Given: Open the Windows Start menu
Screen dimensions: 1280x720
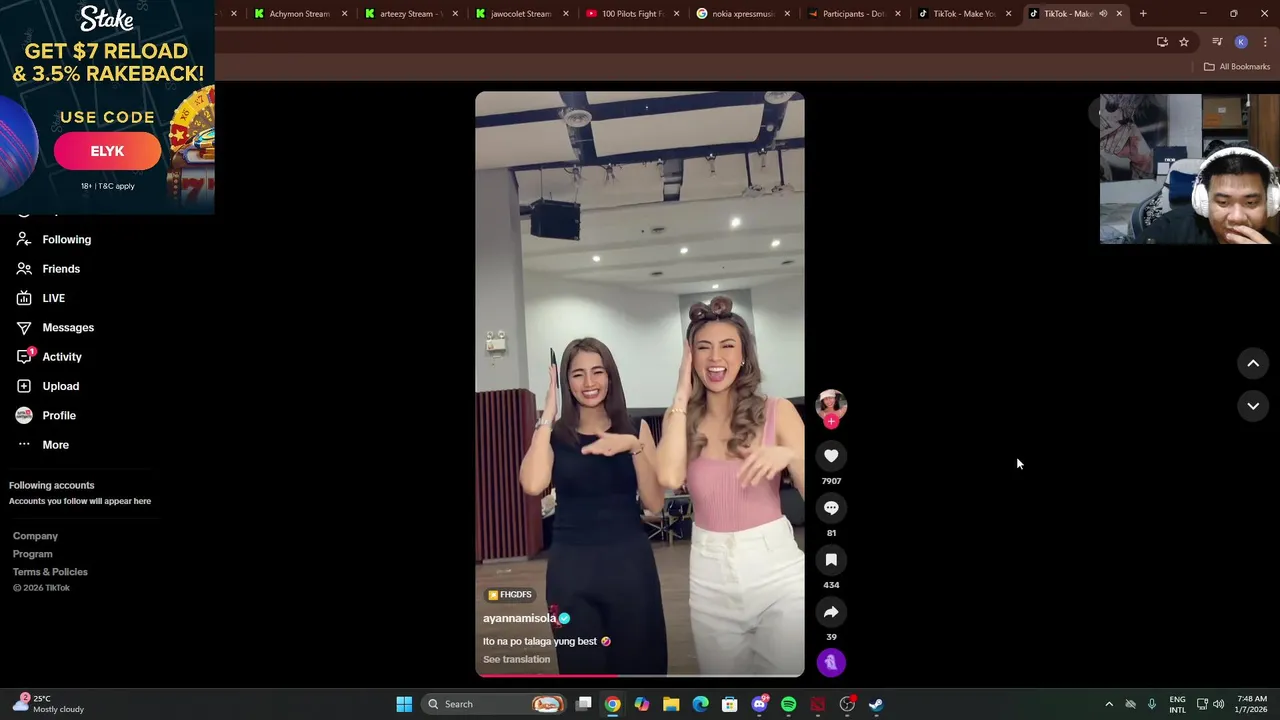Looking at the screenshot, I should click(x=404, y=704).
